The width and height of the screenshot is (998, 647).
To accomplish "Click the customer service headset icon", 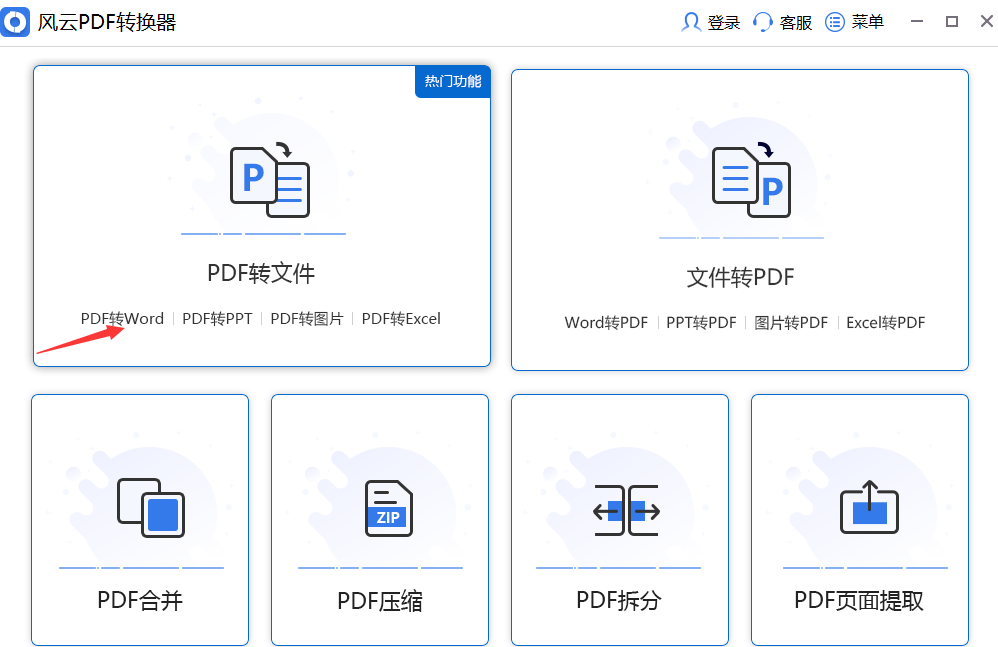I will [x=763, y=22].
